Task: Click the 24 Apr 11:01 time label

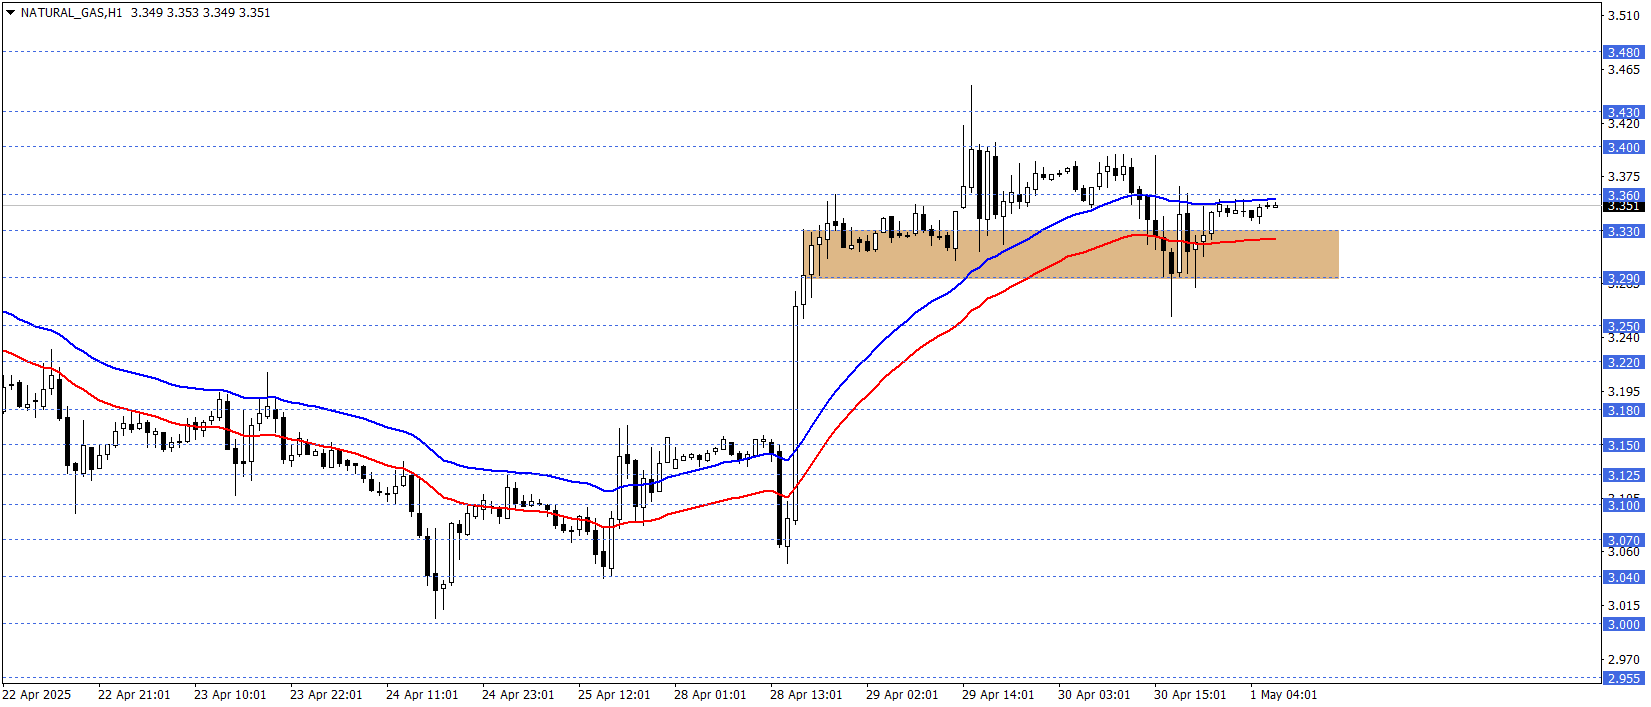Action: click(x=422, y=695)
